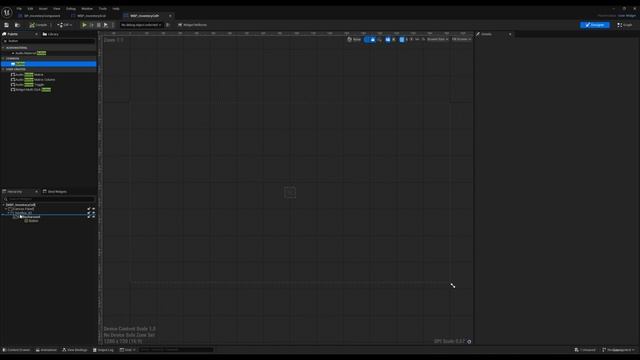Click the Hierarchy search widgets field
Screen dimensions: 640x360
point(49,199)
